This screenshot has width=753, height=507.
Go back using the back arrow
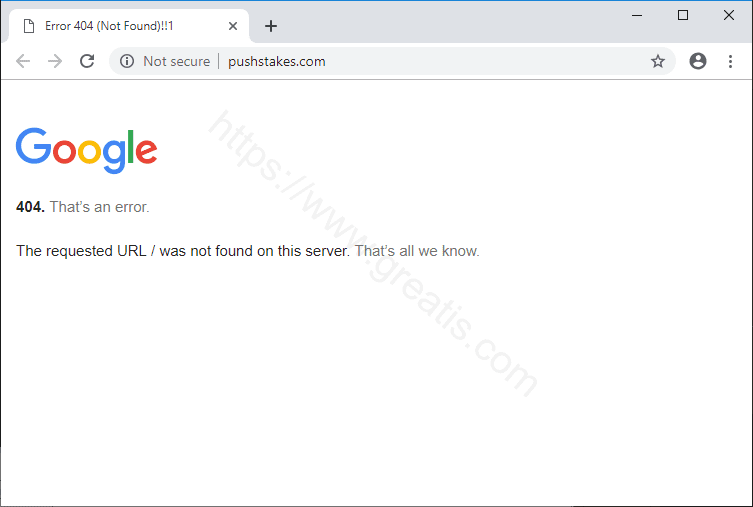(23, 61)
